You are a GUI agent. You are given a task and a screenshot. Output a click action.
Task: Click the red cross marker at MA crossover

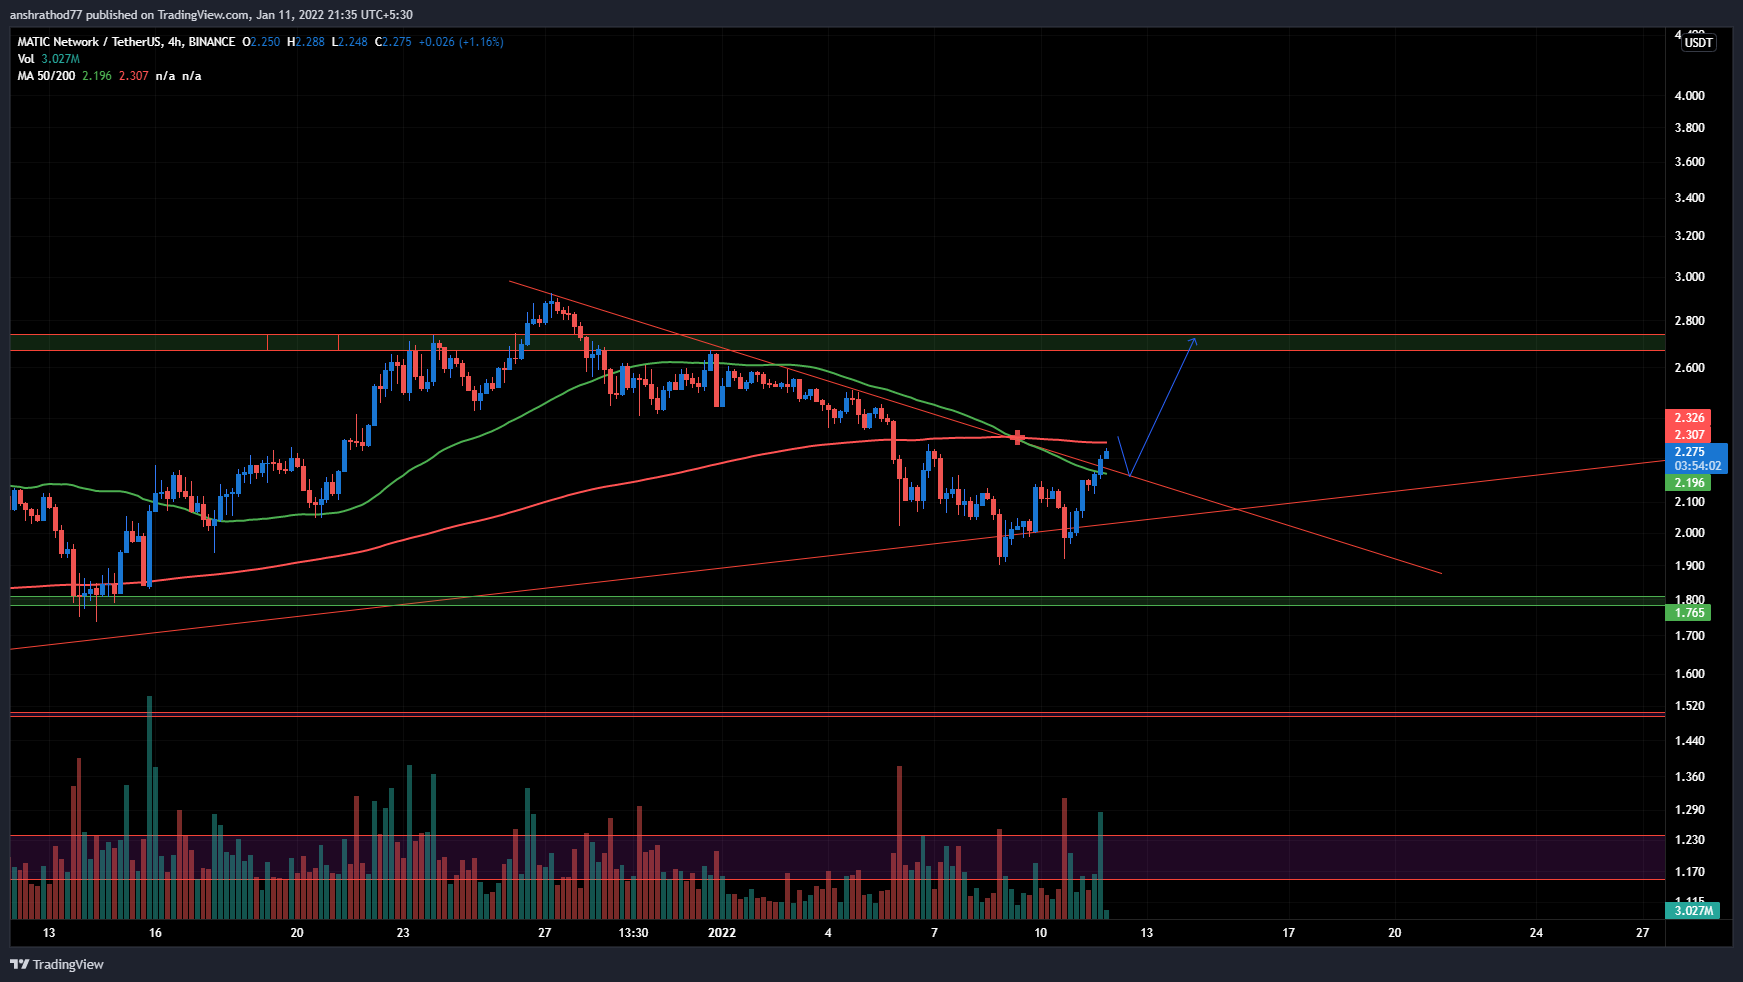1018,437
